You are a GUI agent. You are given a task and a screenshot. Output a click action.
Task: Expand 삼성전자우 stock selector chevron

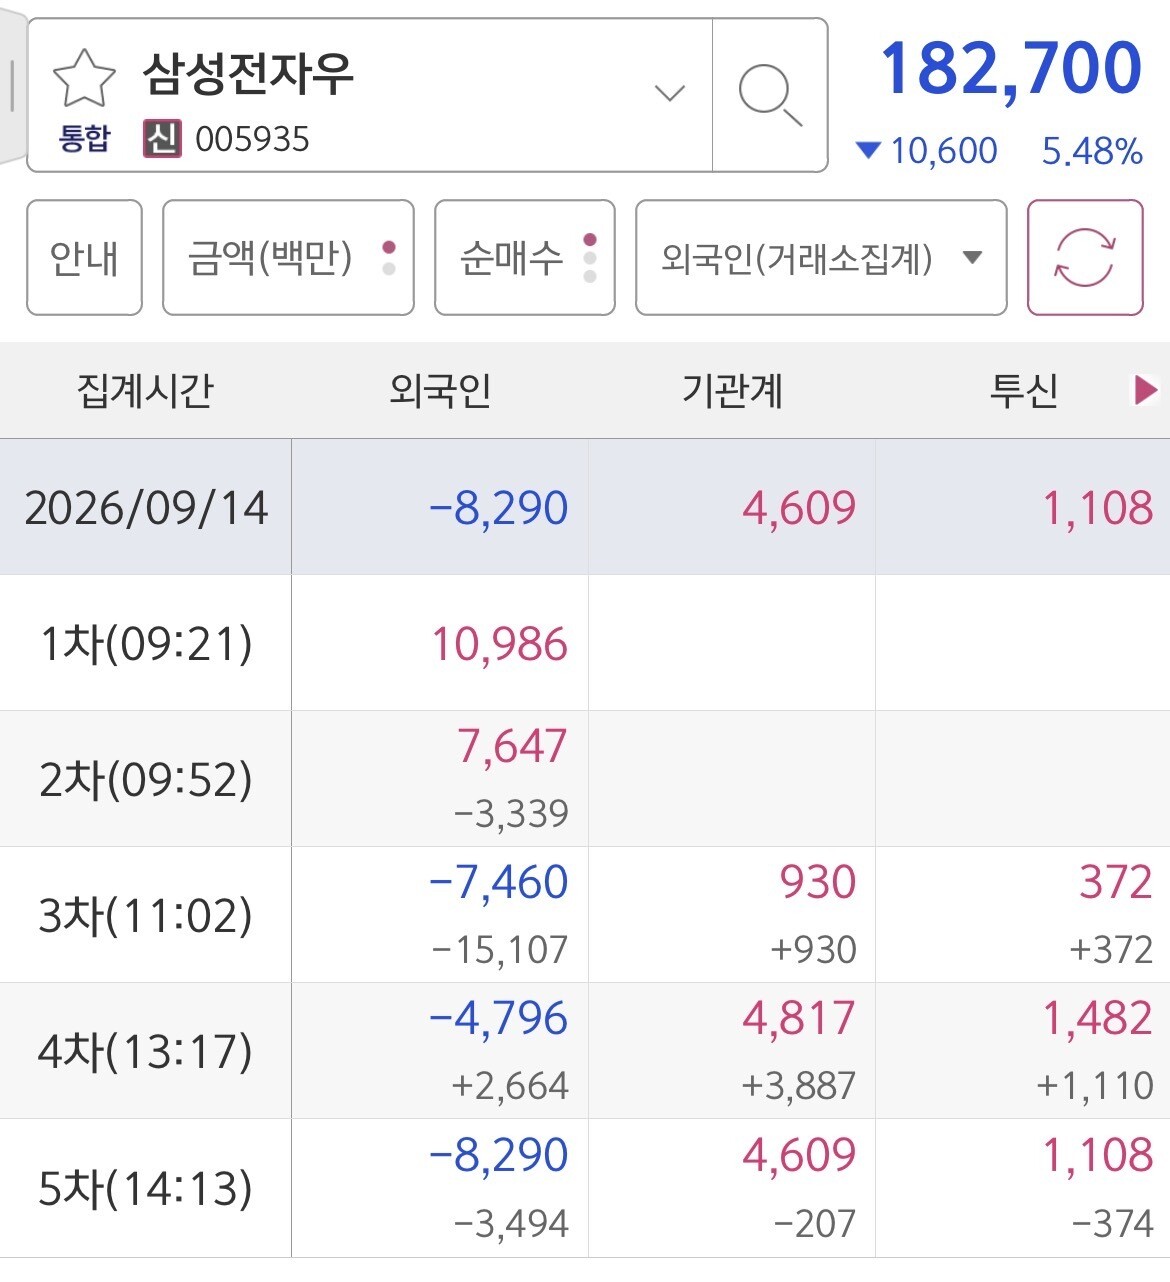coord(669,94)
